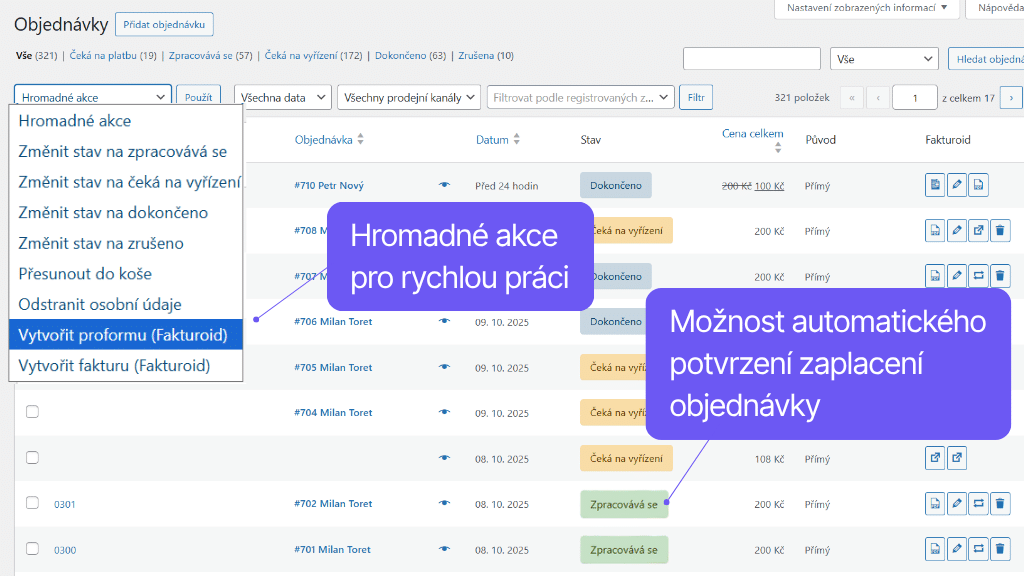Click the pencil edit icon for order #710
Image resolution: width=1024 pixels, height=576 pixels.
point(957,185)
